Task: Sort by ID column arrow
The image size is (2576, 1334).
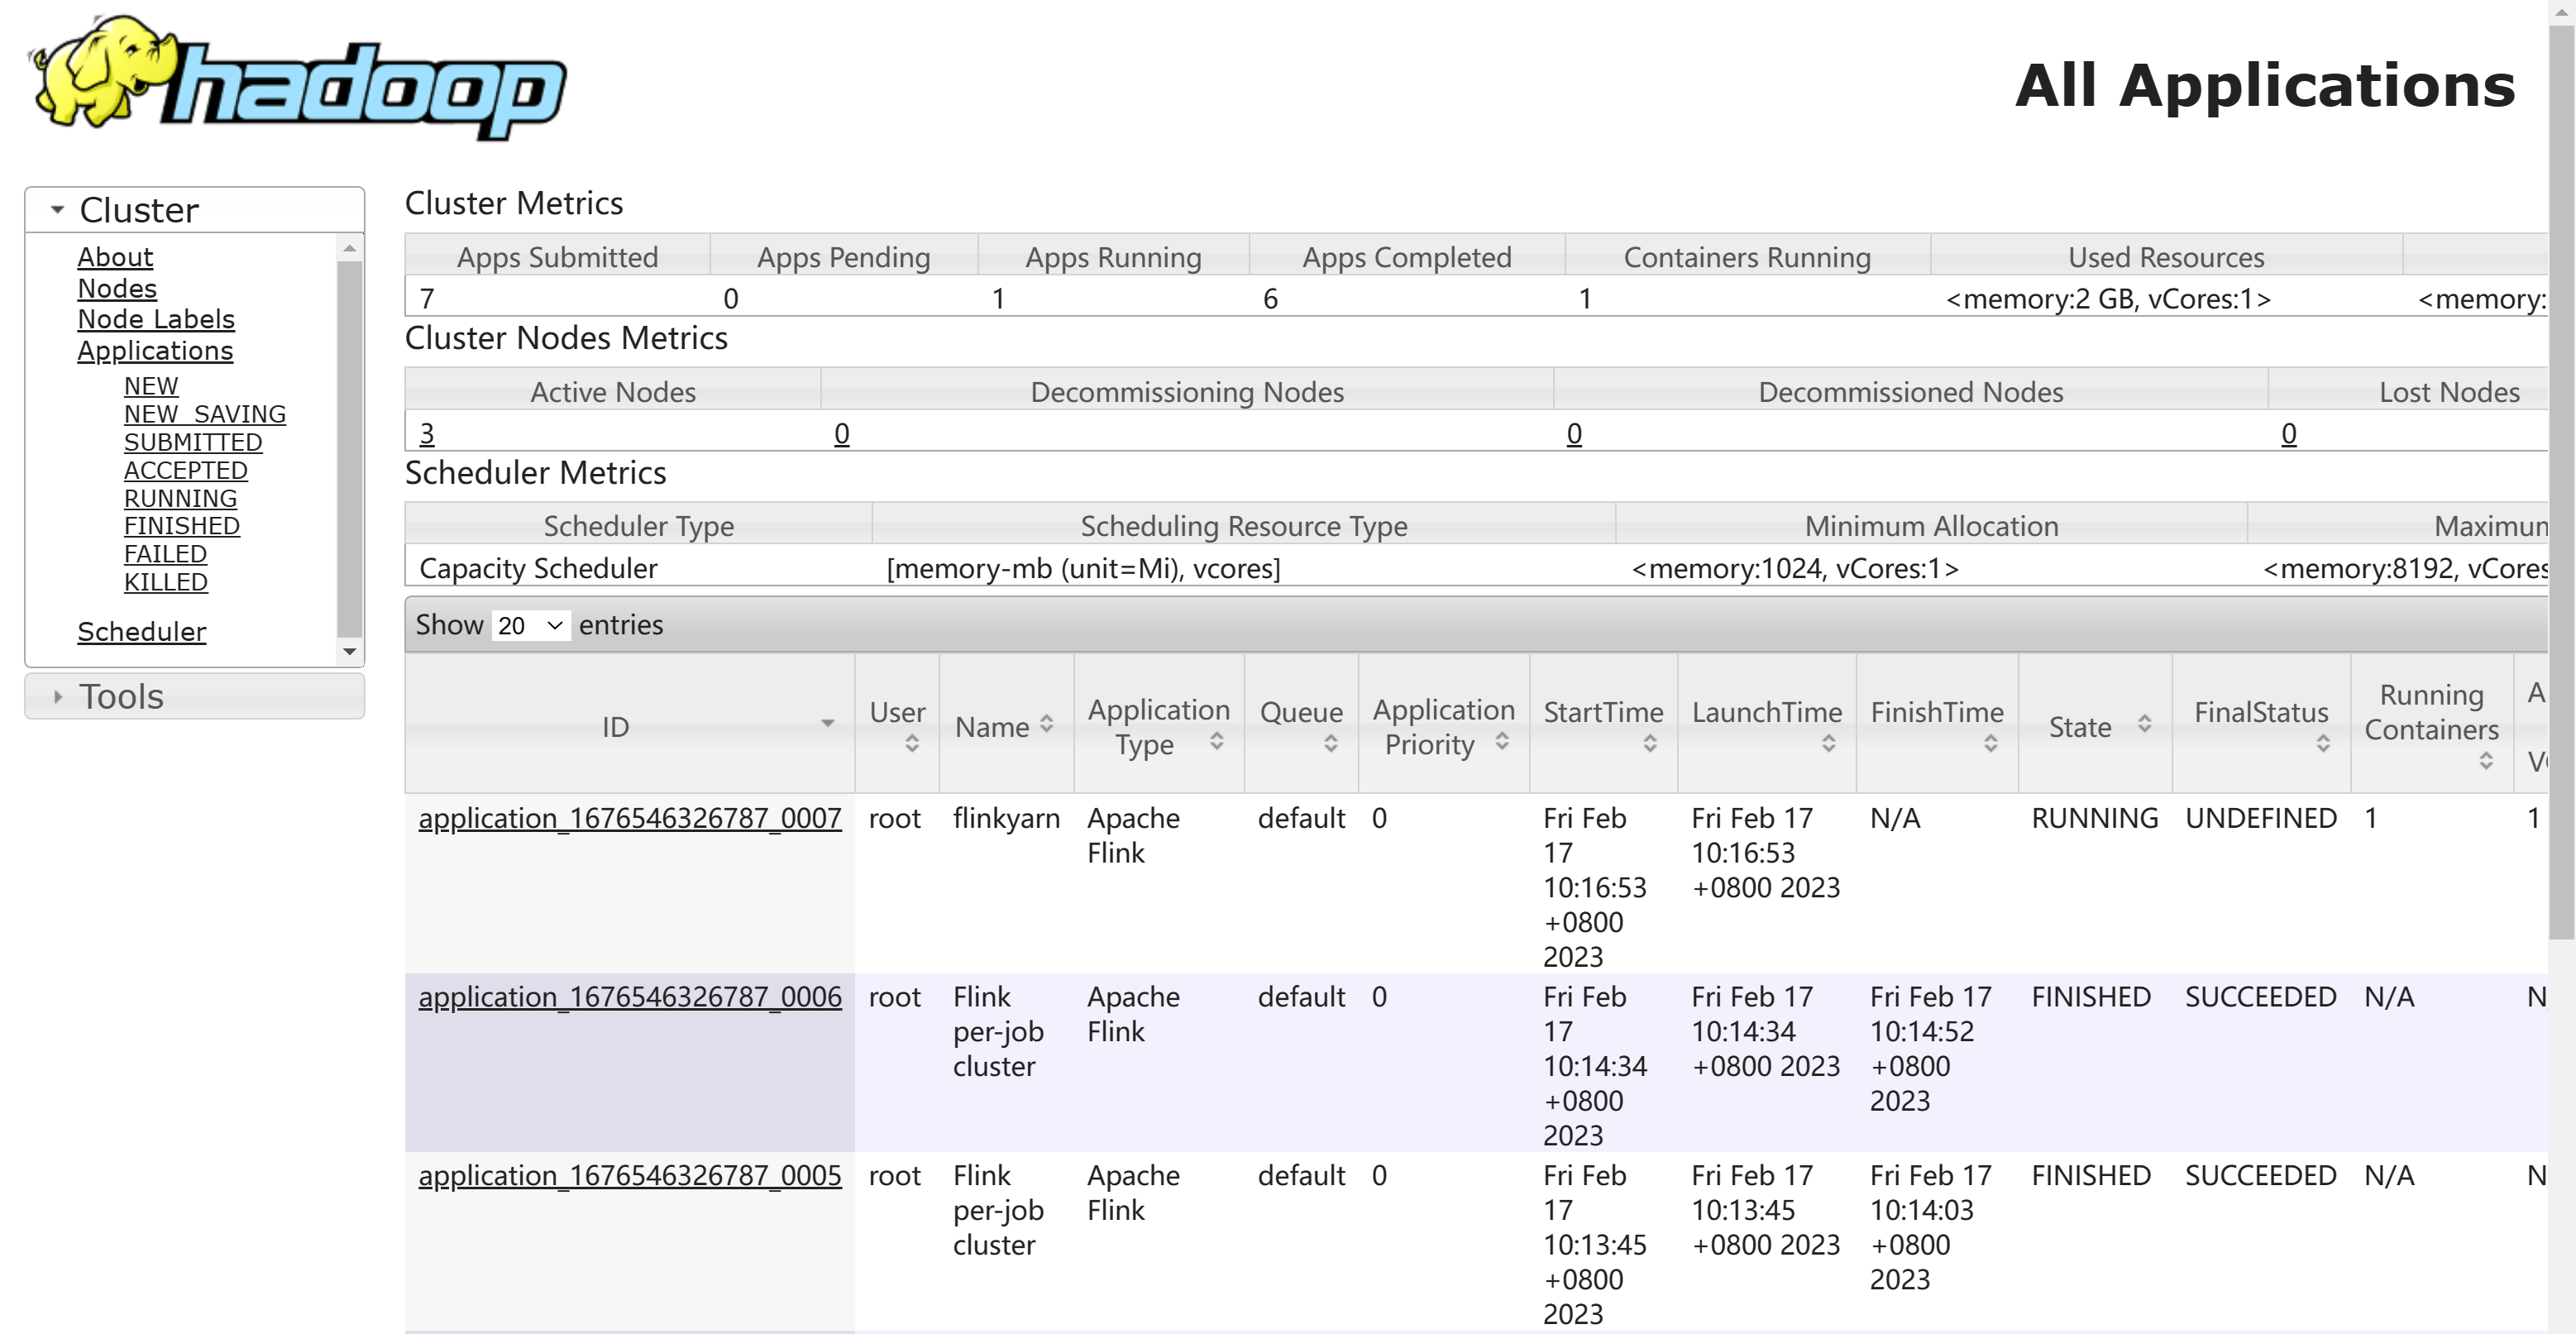Action: (828, 723)
